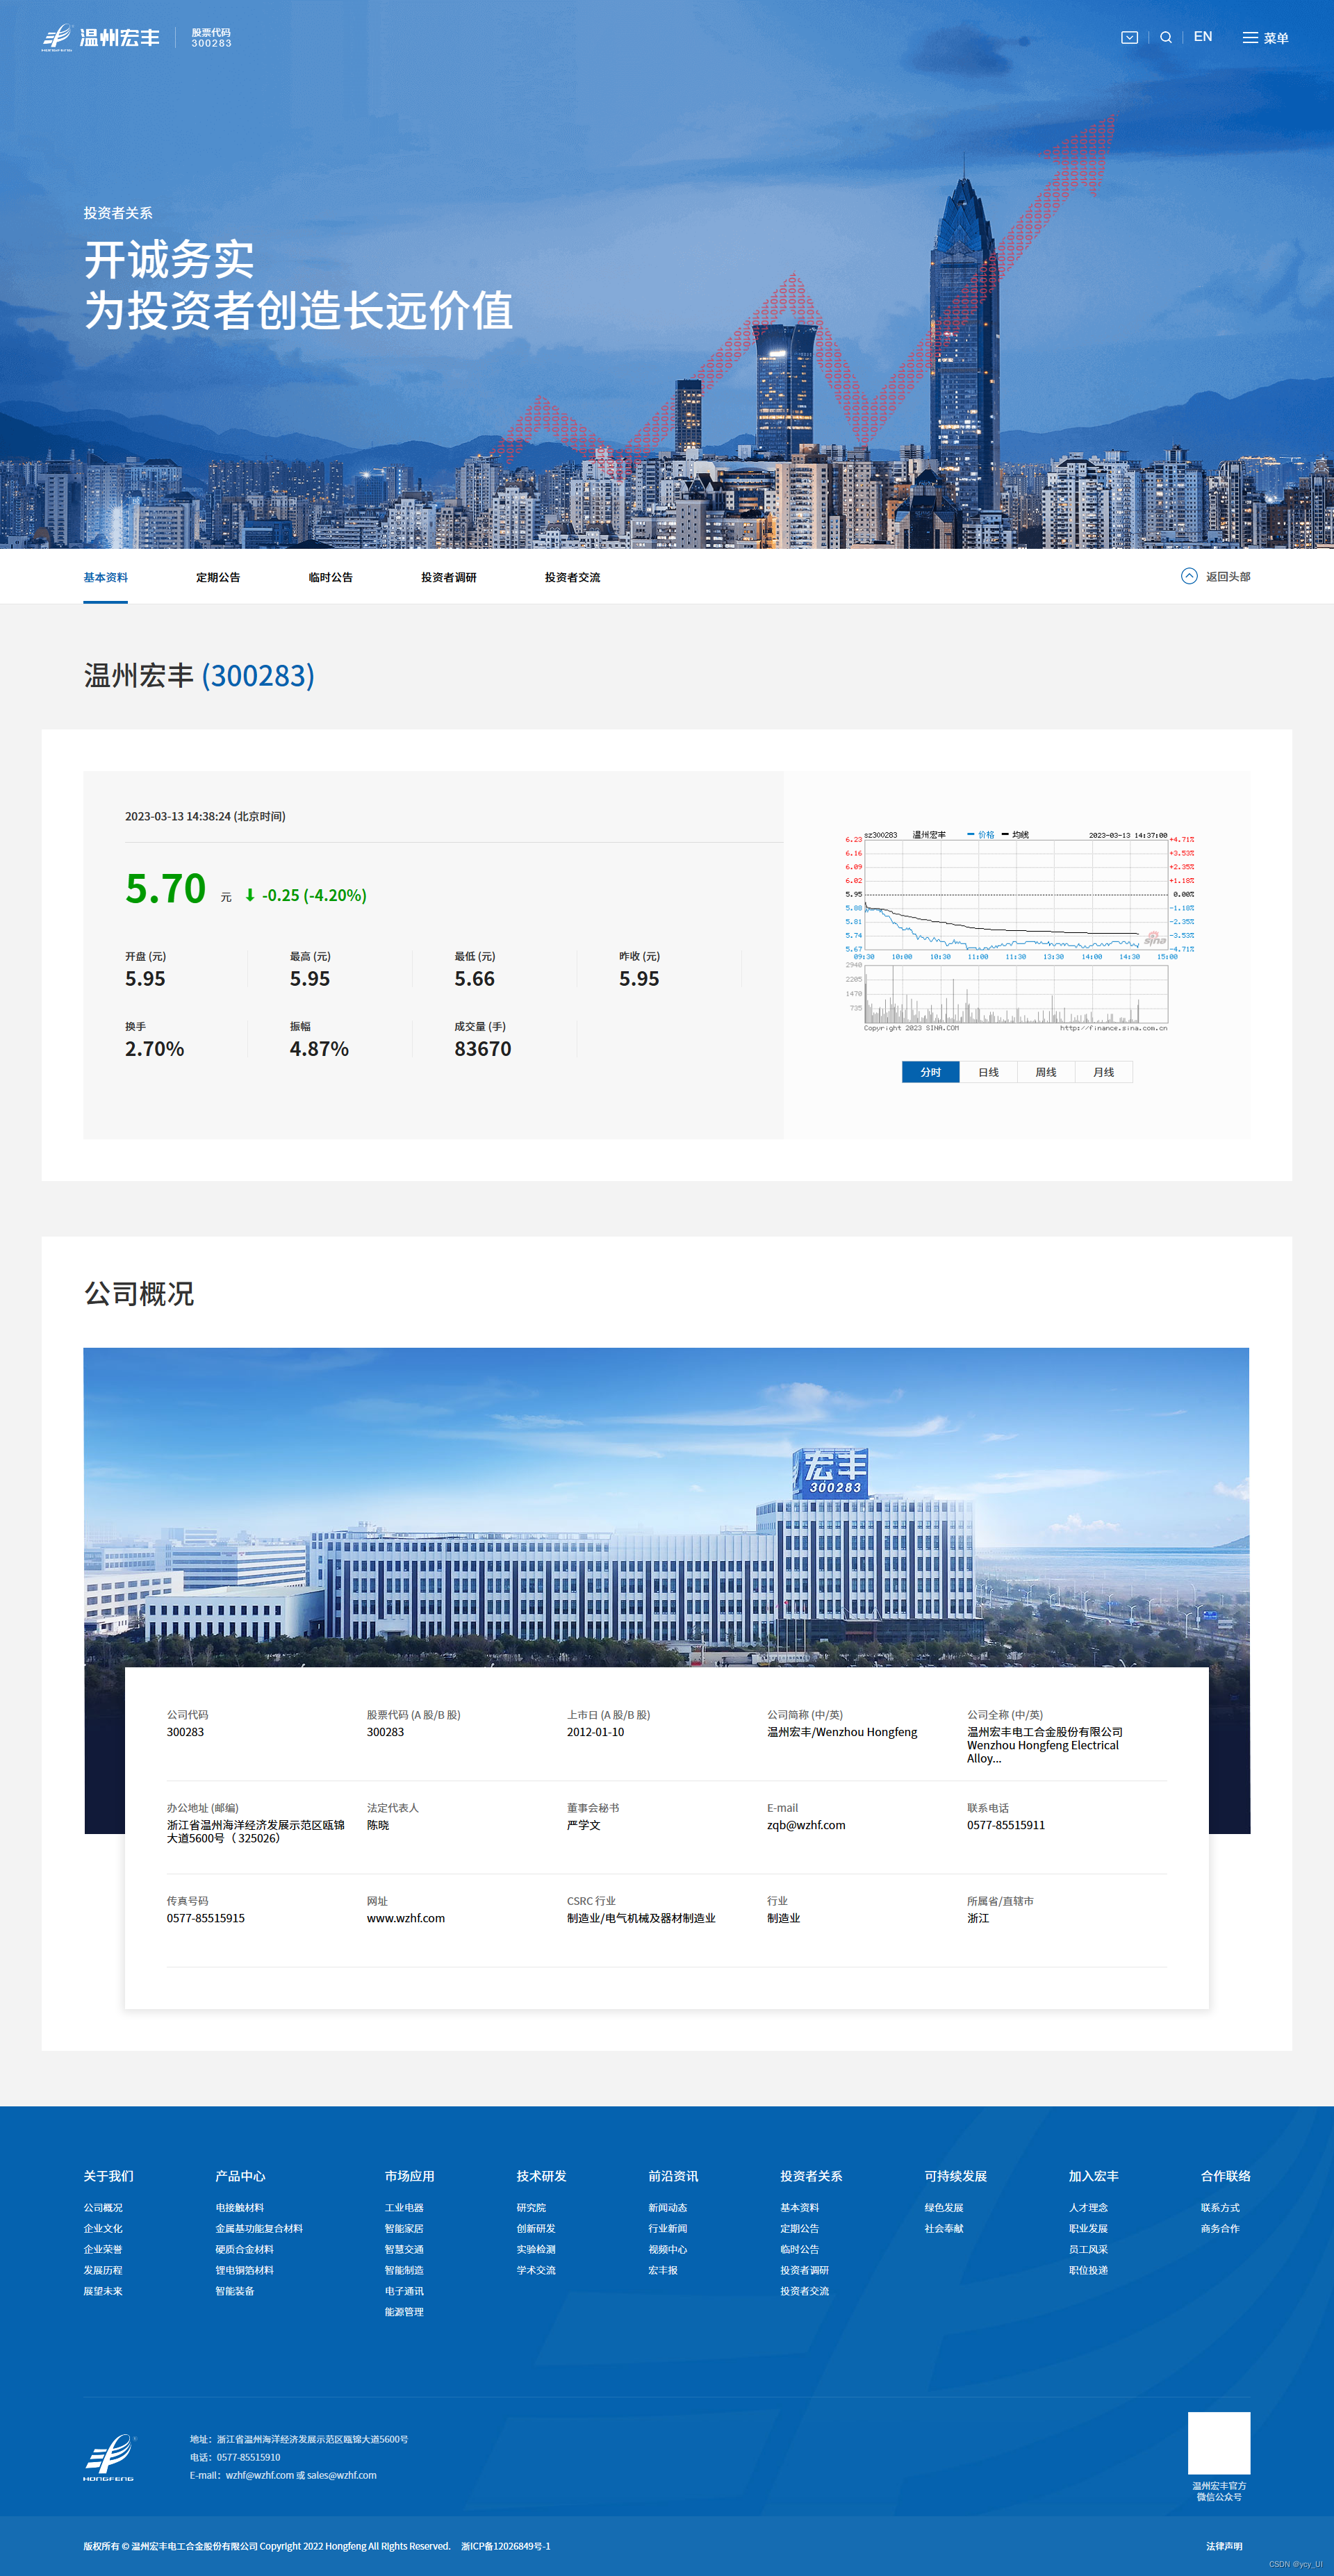This screenshot has height=2576, width=1334.
Task: Open footer link 商务合作
Action: pyautogui.click(x=1220, y=2228)
